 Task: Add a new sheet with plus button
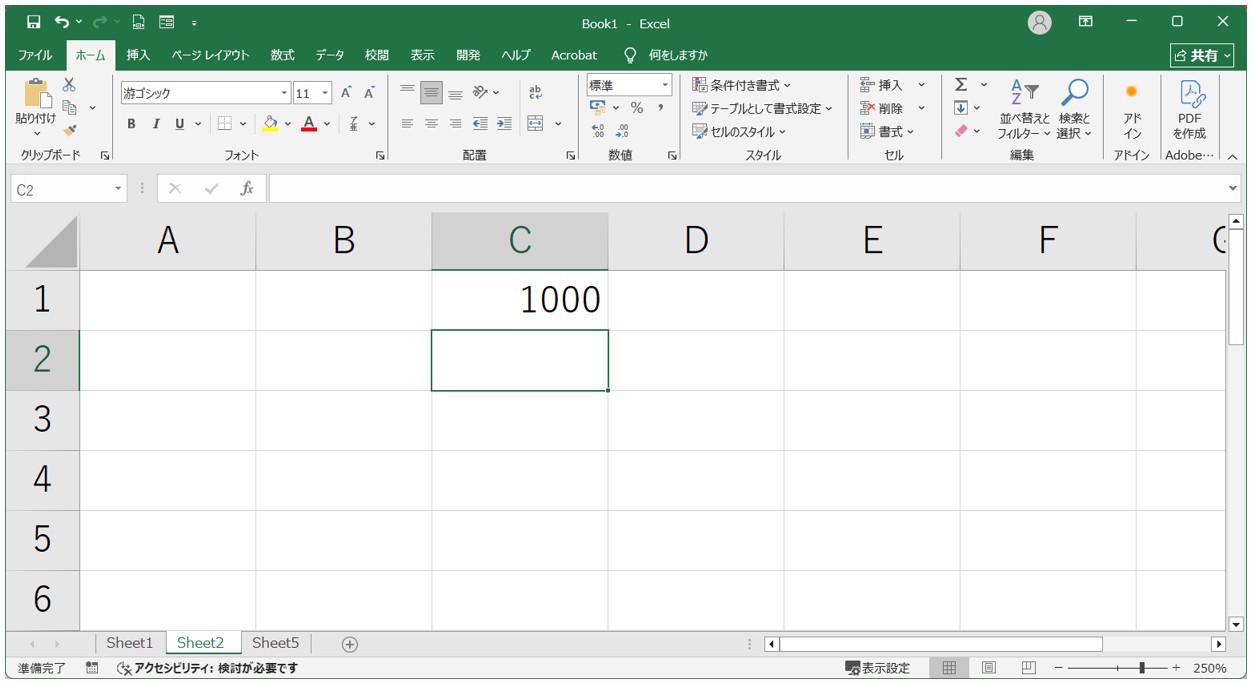(x=349, y=644)
